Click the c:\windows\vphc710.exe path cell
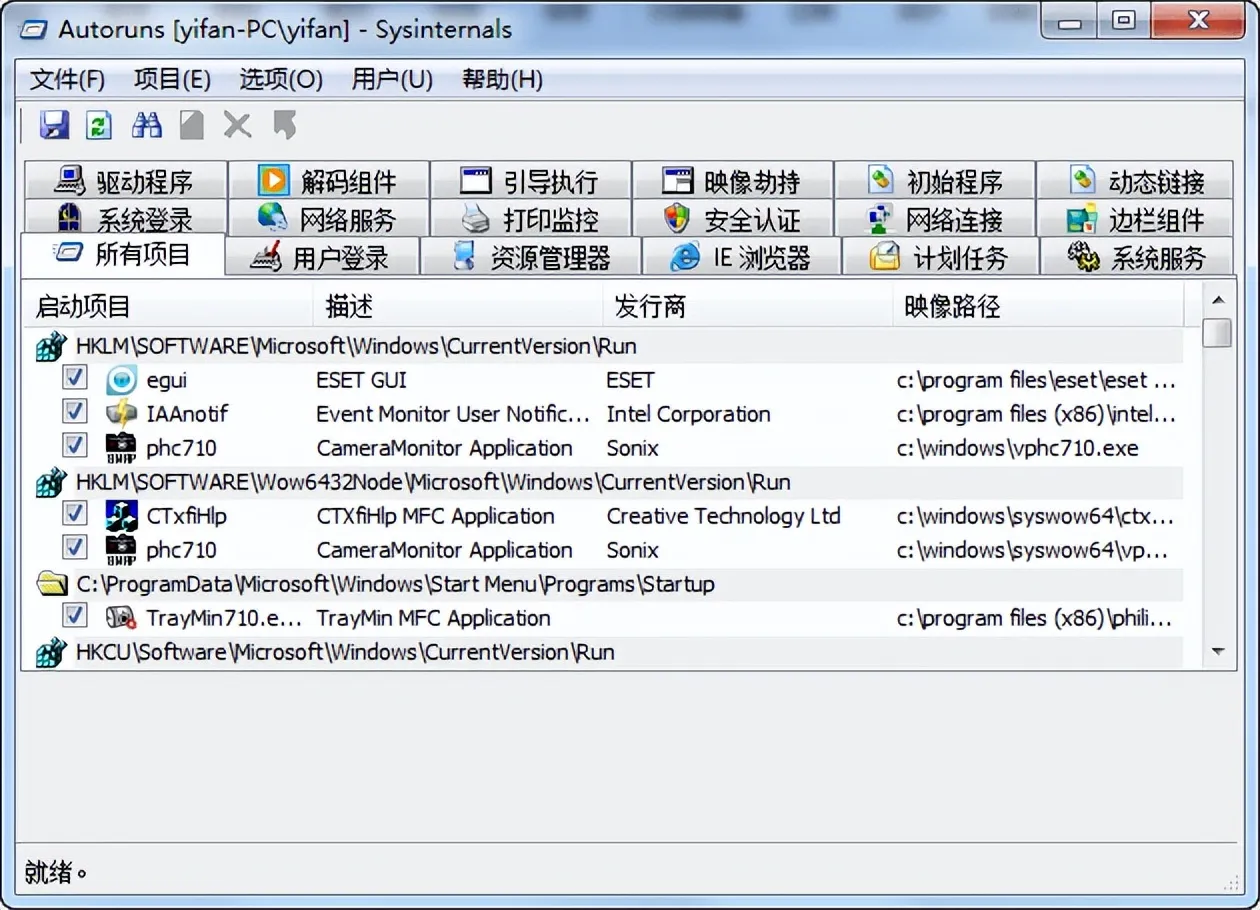The height and width of the screenshot is (910, 1260). point(1017,448)
